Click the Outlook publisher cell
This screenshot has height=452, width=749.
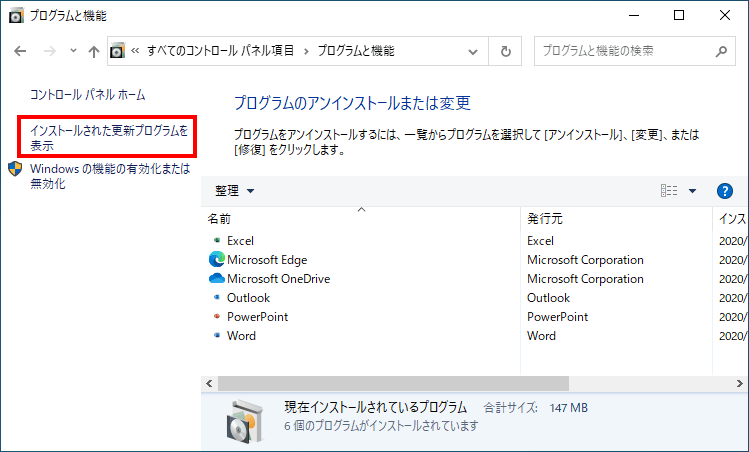pyautogui.click(x=548, y=298)
